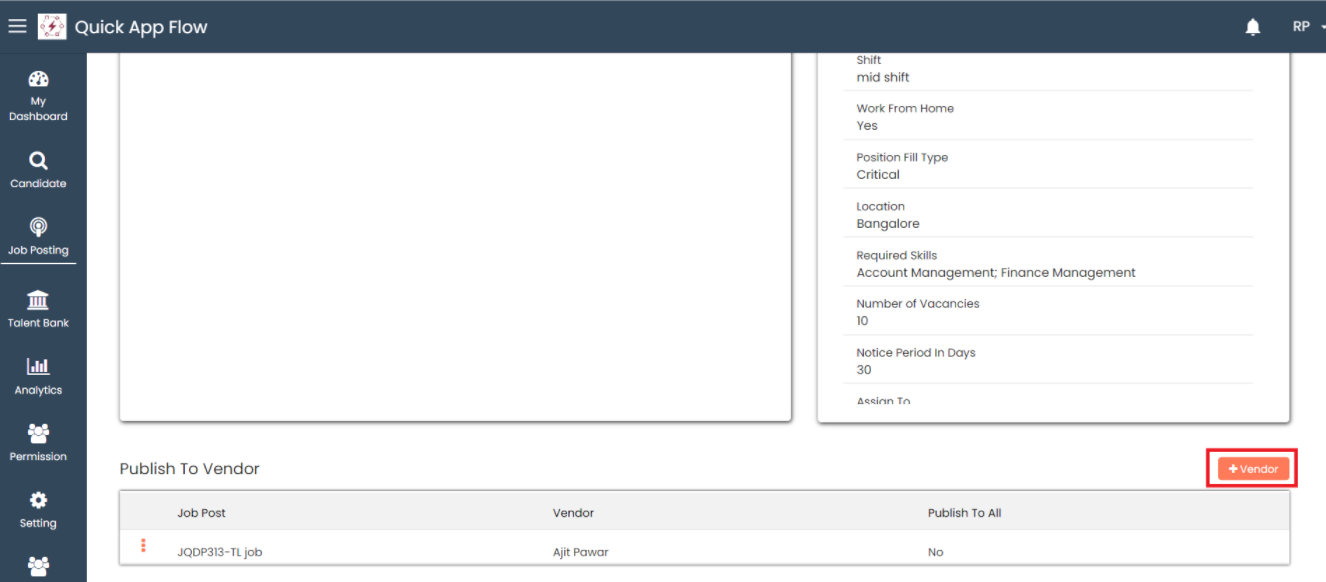
Task: Click the Quick App Flow logo
Action: (x=52, y=27)
